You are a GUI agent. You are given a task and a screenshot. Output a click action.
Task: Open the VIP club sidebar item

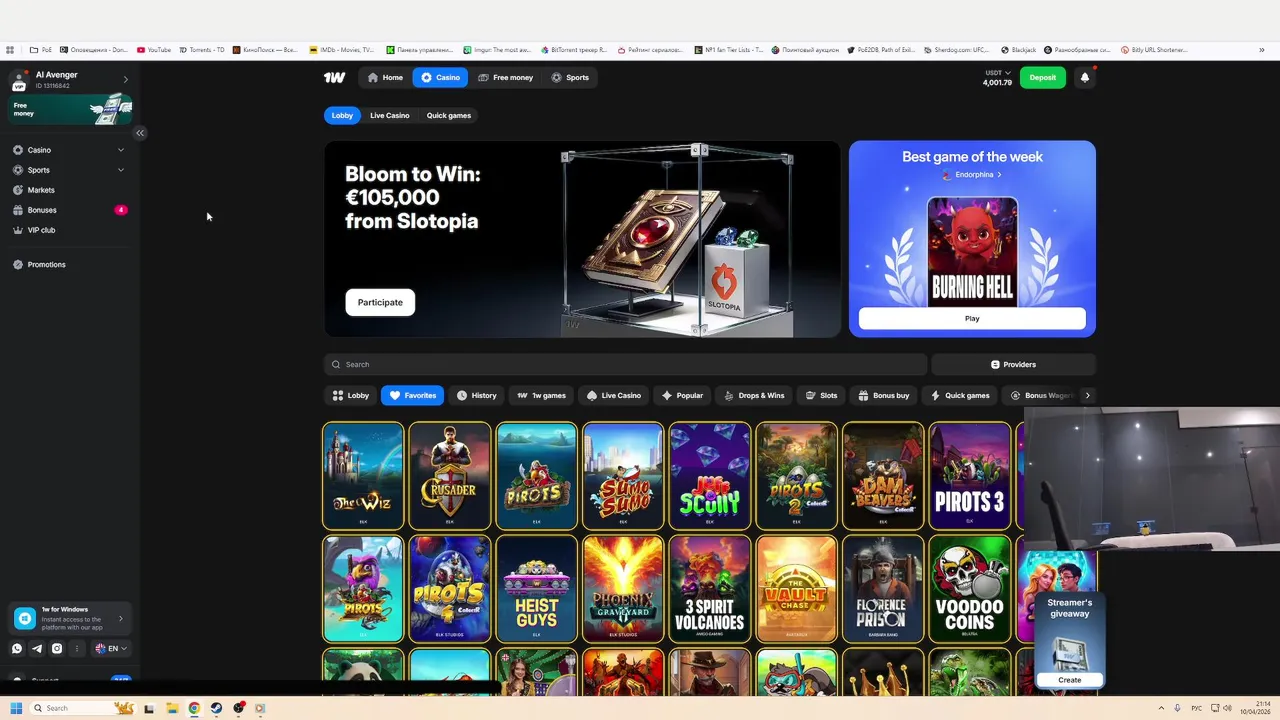[x=70, y=230]
